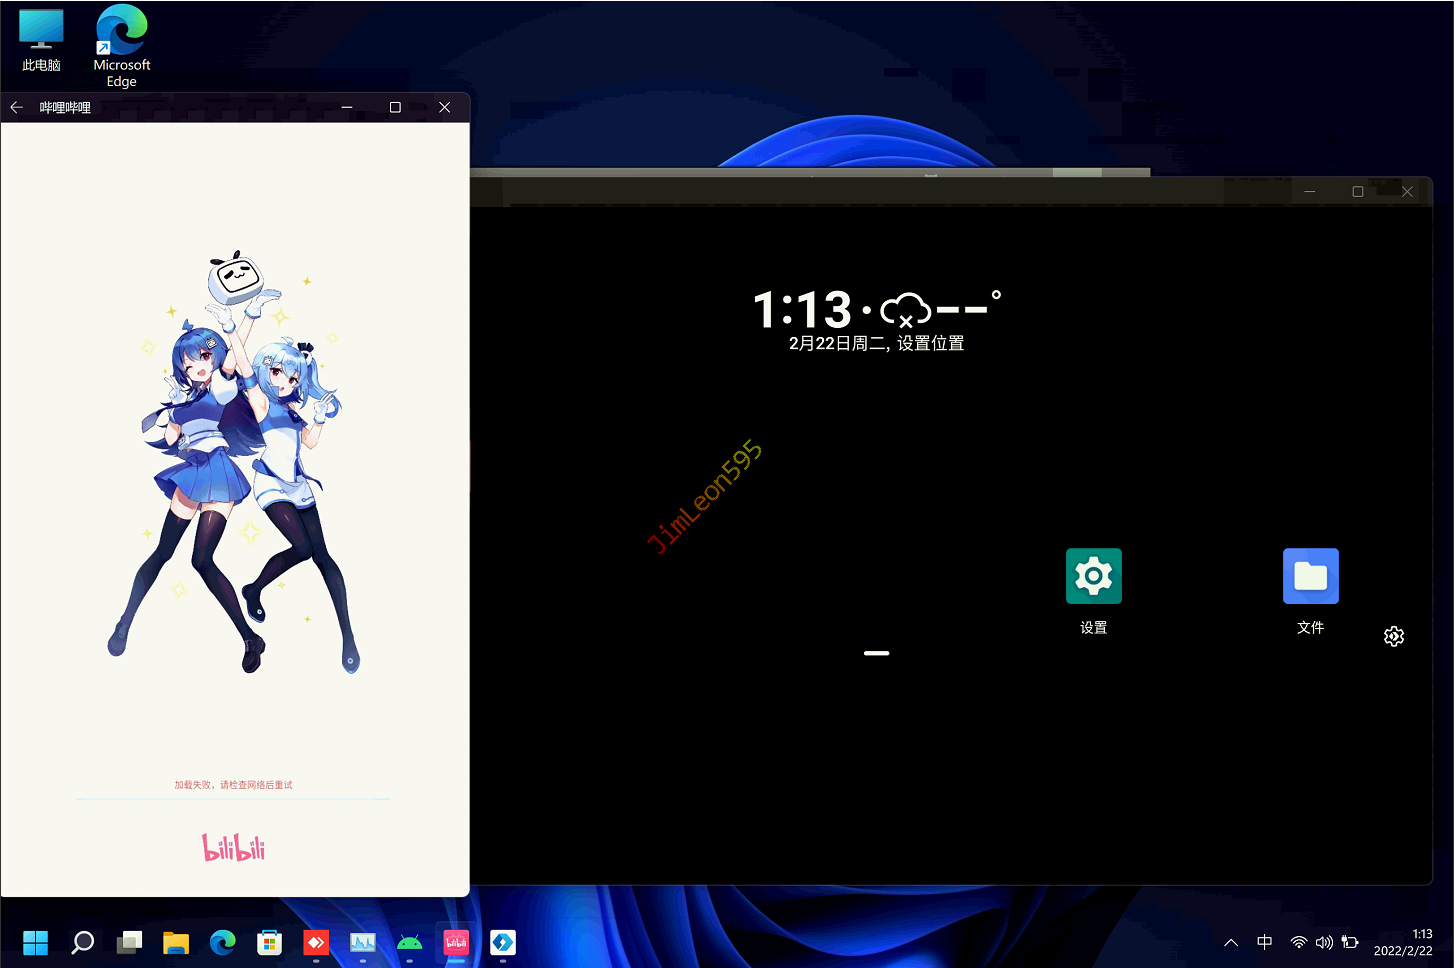Image resolution: width=1454 pixels, height=968 pixels.
Task: Click the 加载失败 retry message
Action: tap(233, 785)
